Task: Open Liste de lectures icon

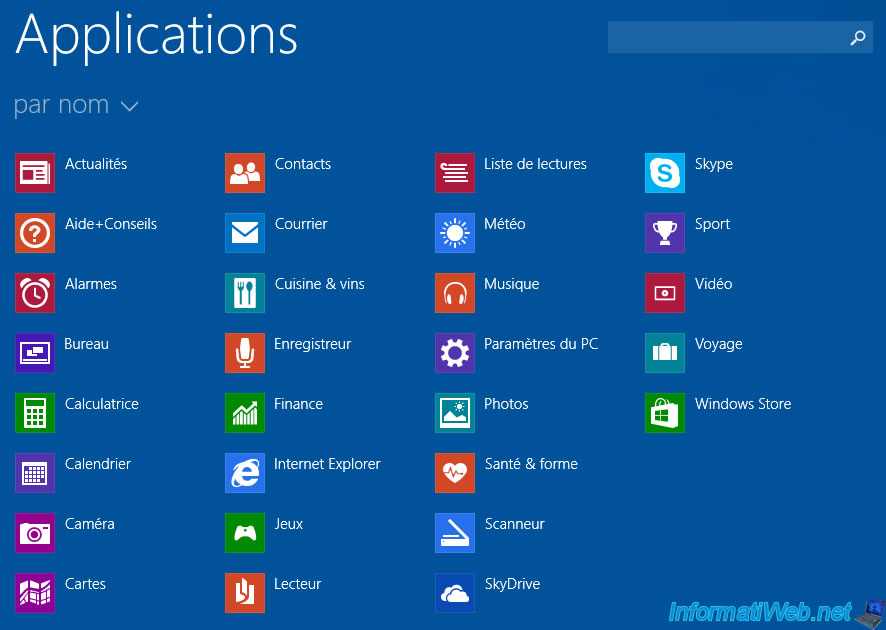Action: pos(455,173)
